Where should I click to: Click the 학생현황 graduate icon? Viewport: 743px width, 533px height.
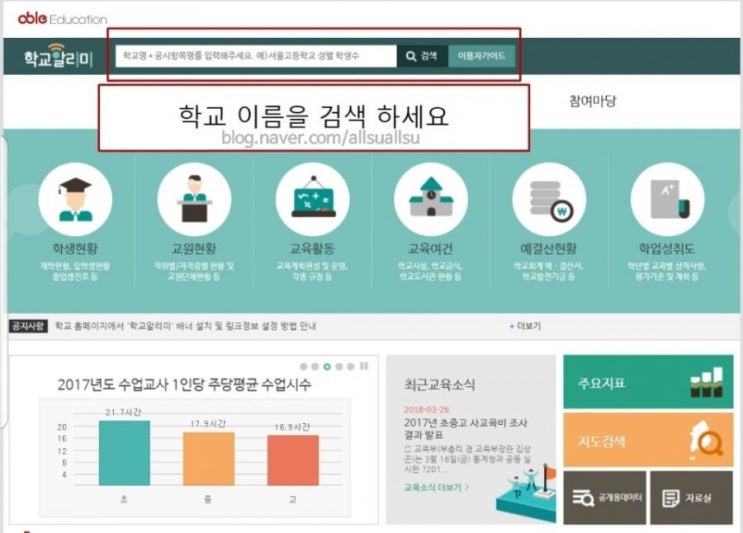(75, 199)
